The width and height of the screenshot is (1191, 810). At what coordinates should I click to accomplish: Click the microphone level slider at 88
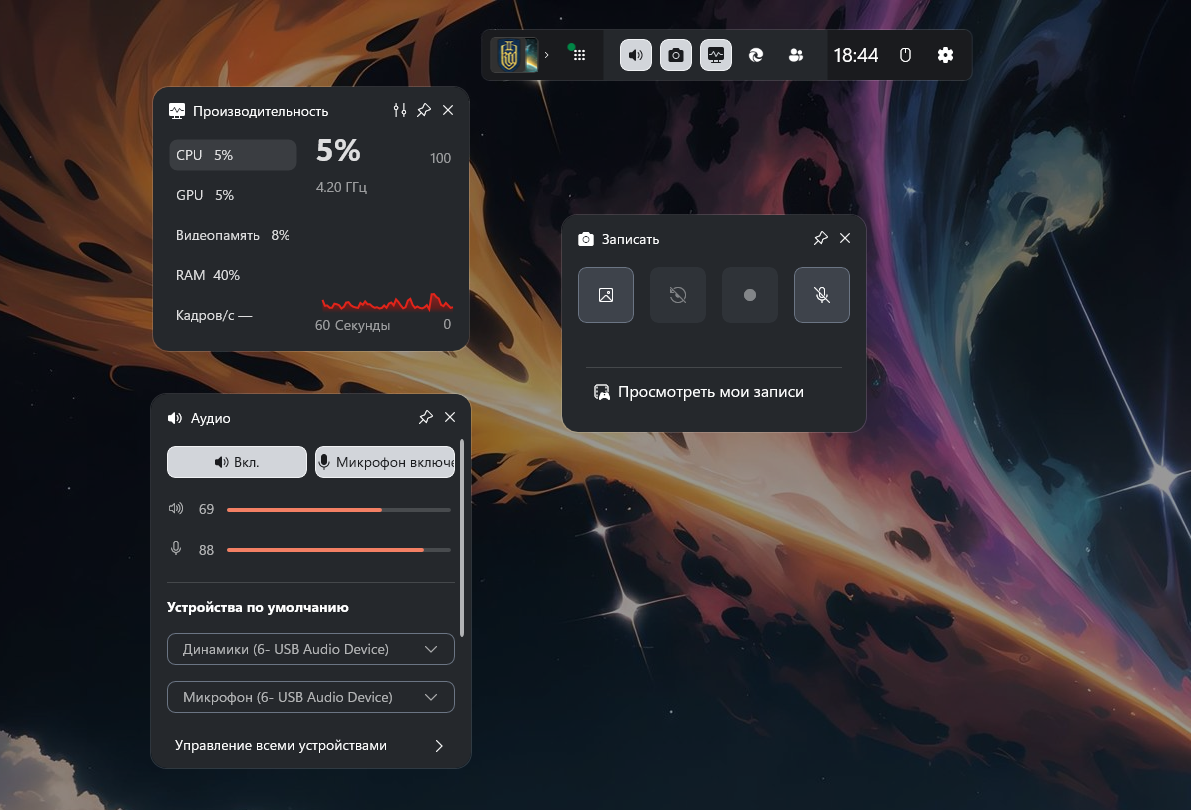339,549
